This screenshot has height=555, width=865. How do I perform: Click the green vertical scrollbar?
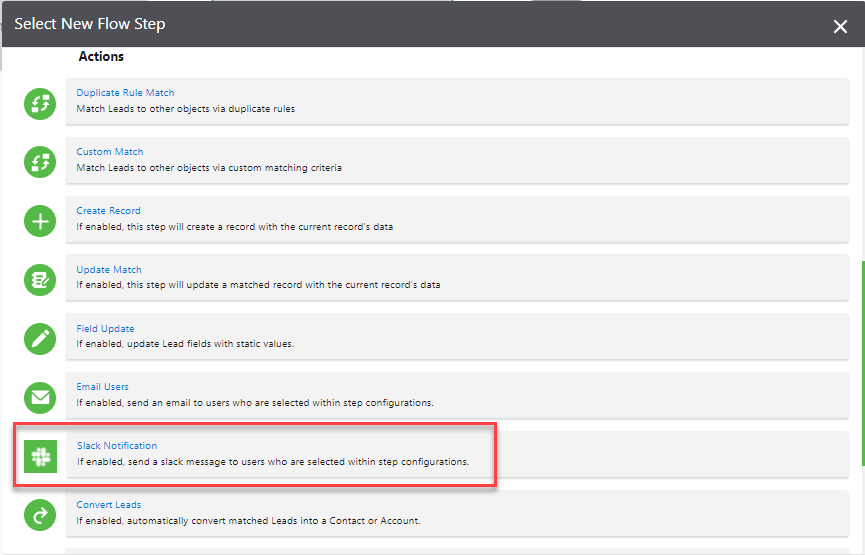[x=863, y=362]
